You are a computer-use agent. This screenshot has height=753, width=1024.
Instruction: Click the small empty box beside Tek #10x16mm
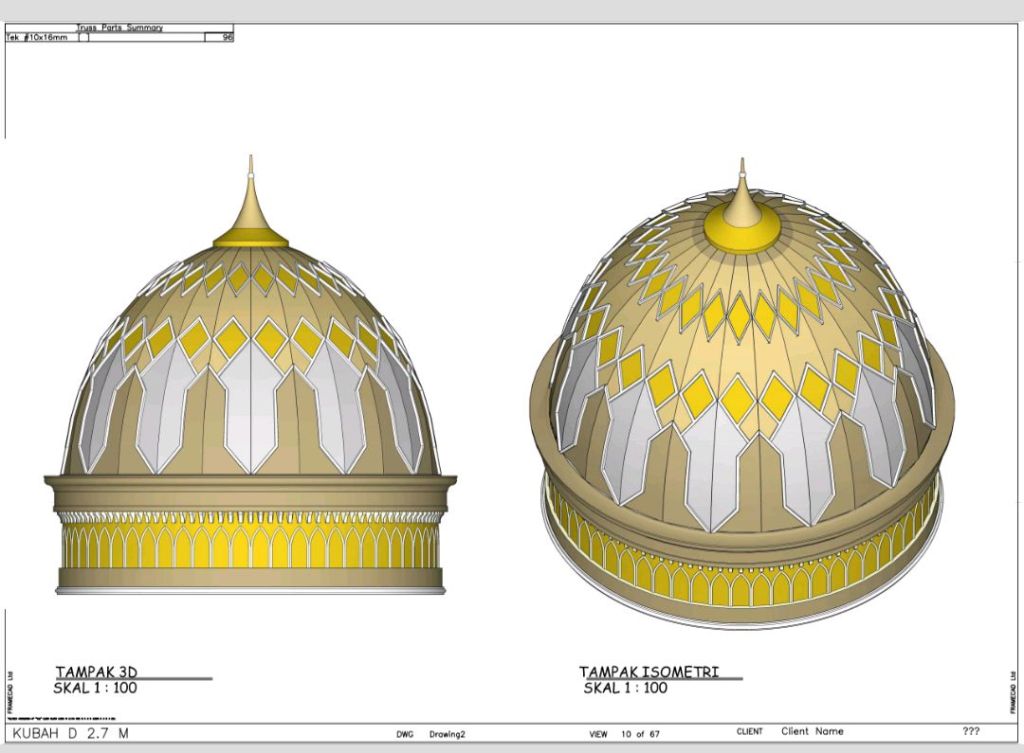(x=83, y=37)
